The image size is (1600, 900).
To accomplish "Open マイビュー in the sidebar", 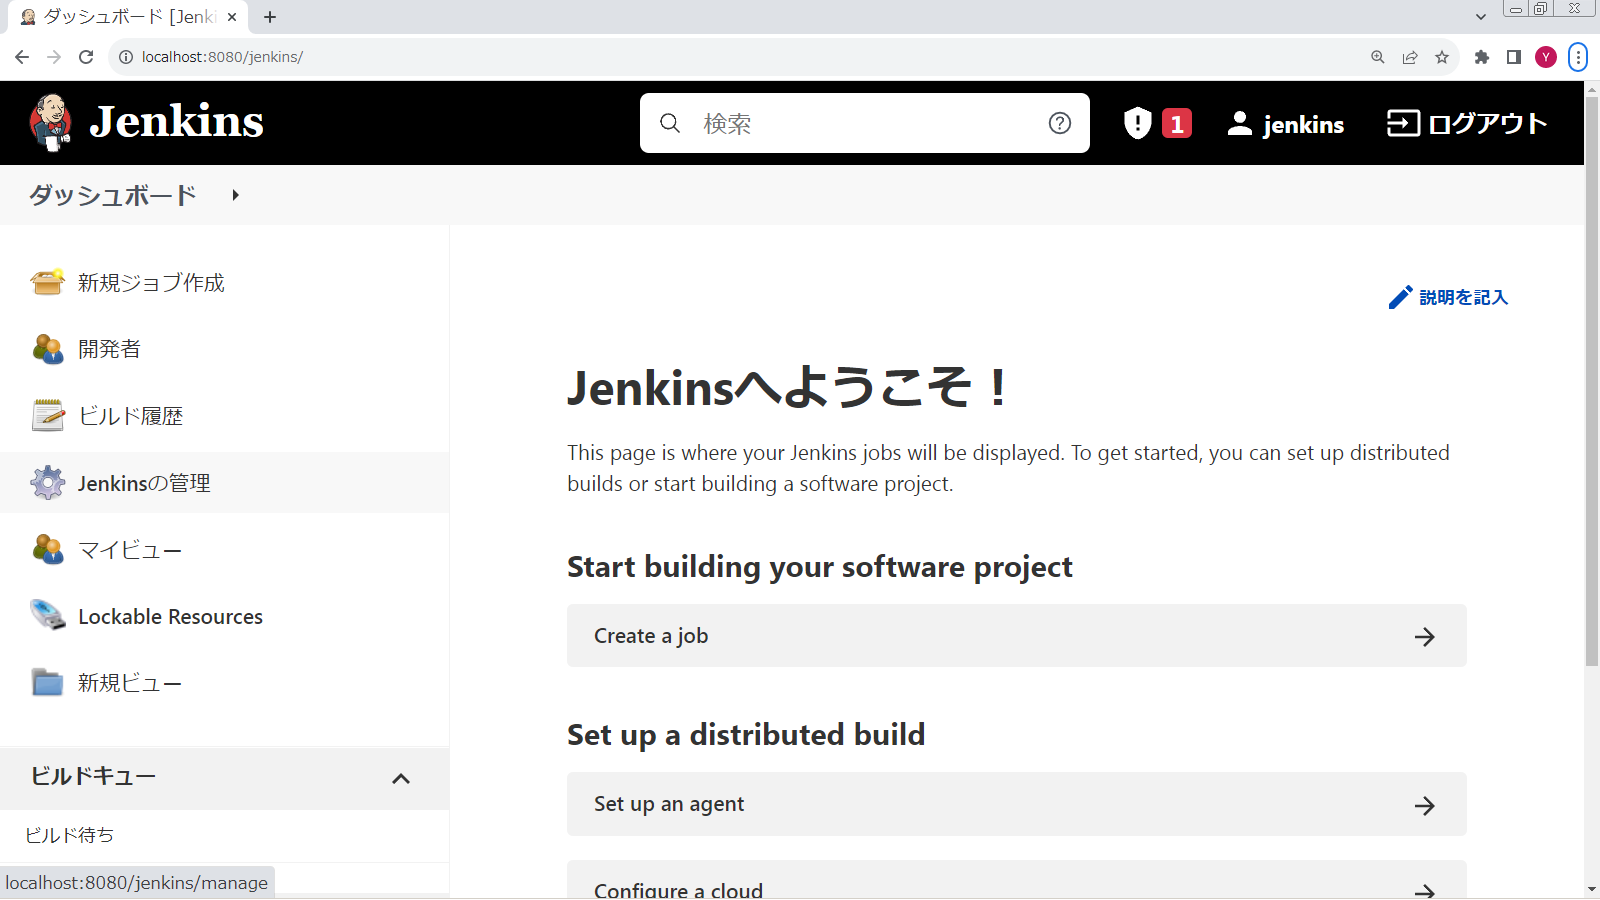I will tap(130, 550).
